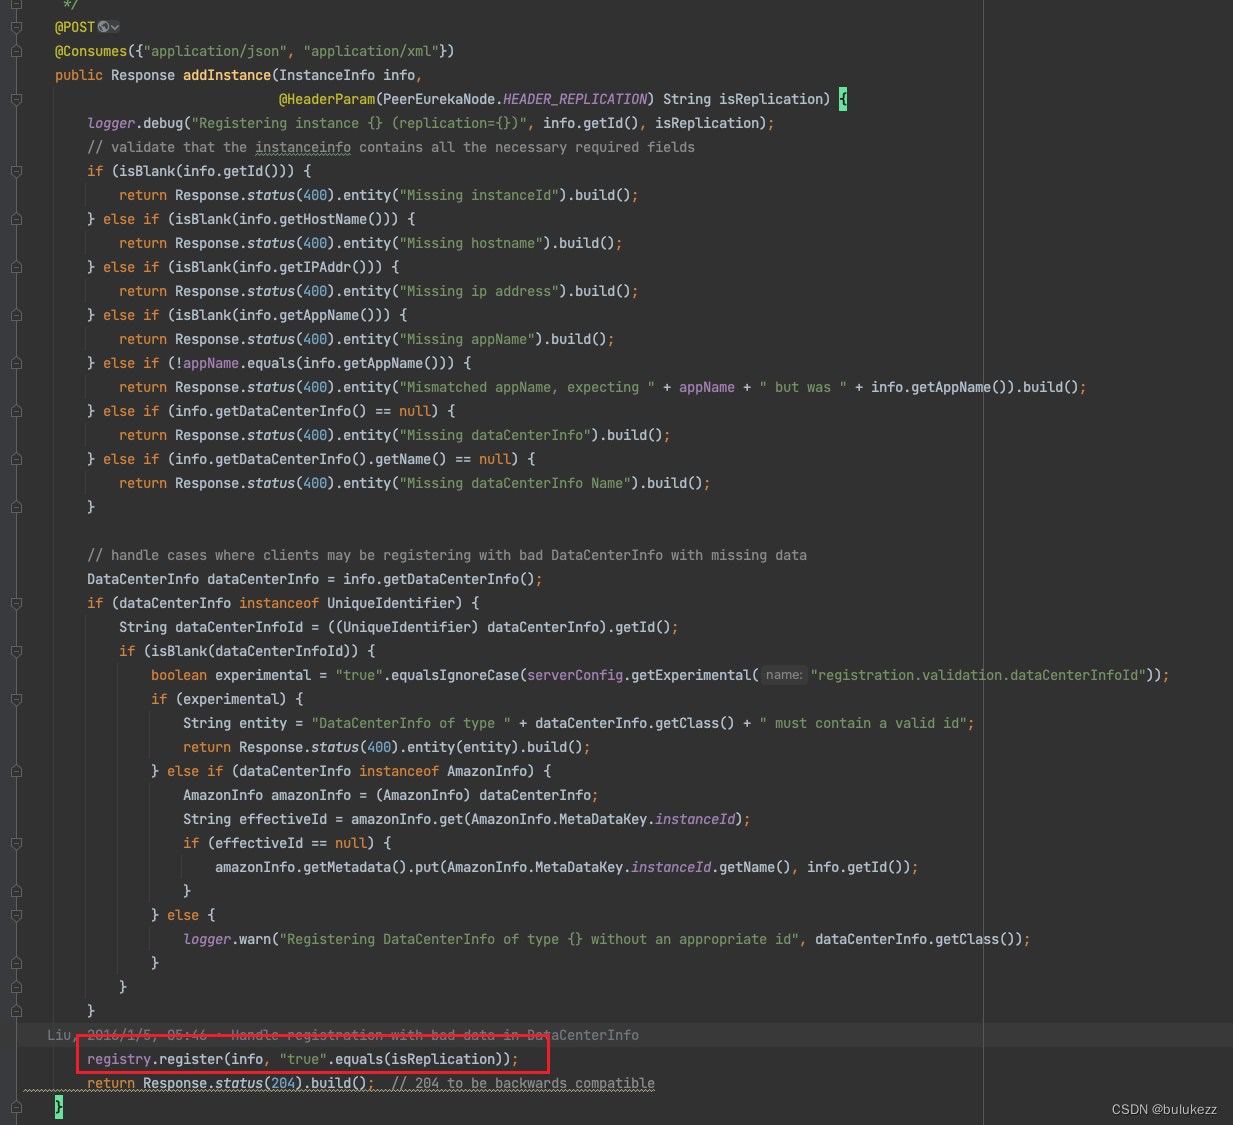Collapse fold at 'else if (isBlank(info.getHostName()))' line

pyautogui.click(x=16, y=219)
